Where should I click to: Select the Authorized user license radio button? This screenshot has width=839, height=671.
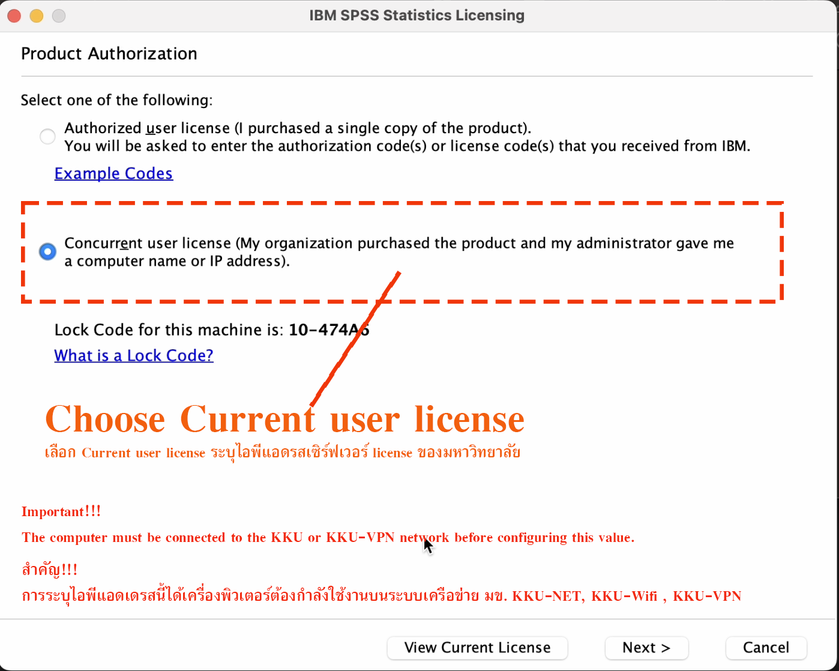point(48,136)
